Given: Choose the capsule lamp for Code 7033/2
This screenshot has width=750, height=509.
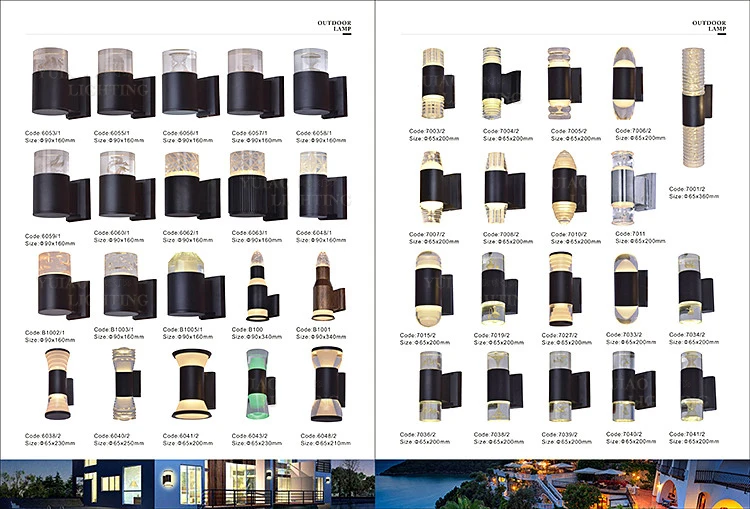Looking at the screenshot, I should [630, 289].
